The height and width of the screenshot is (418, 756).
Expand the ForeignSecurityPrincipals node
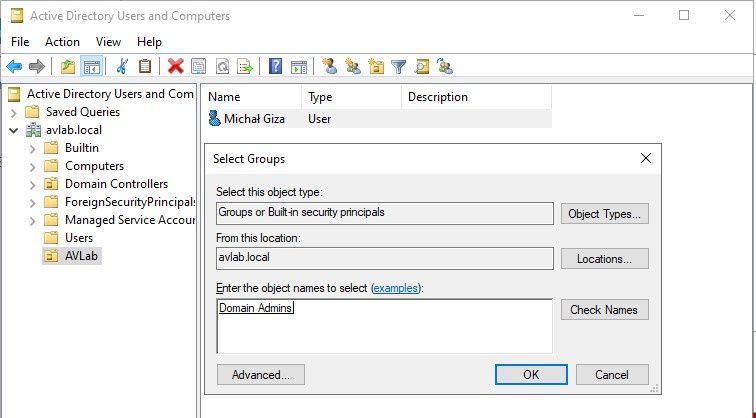[32, 202]
